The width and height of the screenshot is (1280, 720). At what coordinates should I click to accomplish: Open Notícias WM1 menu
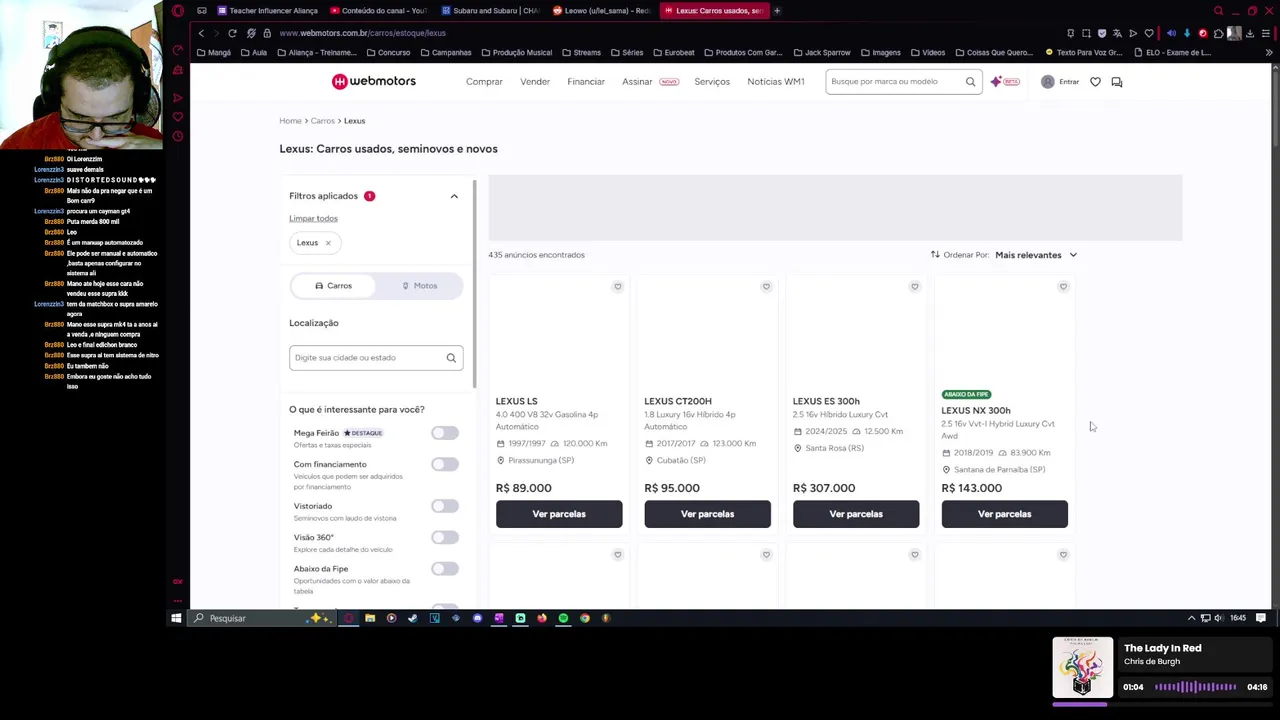coord(776,82)
